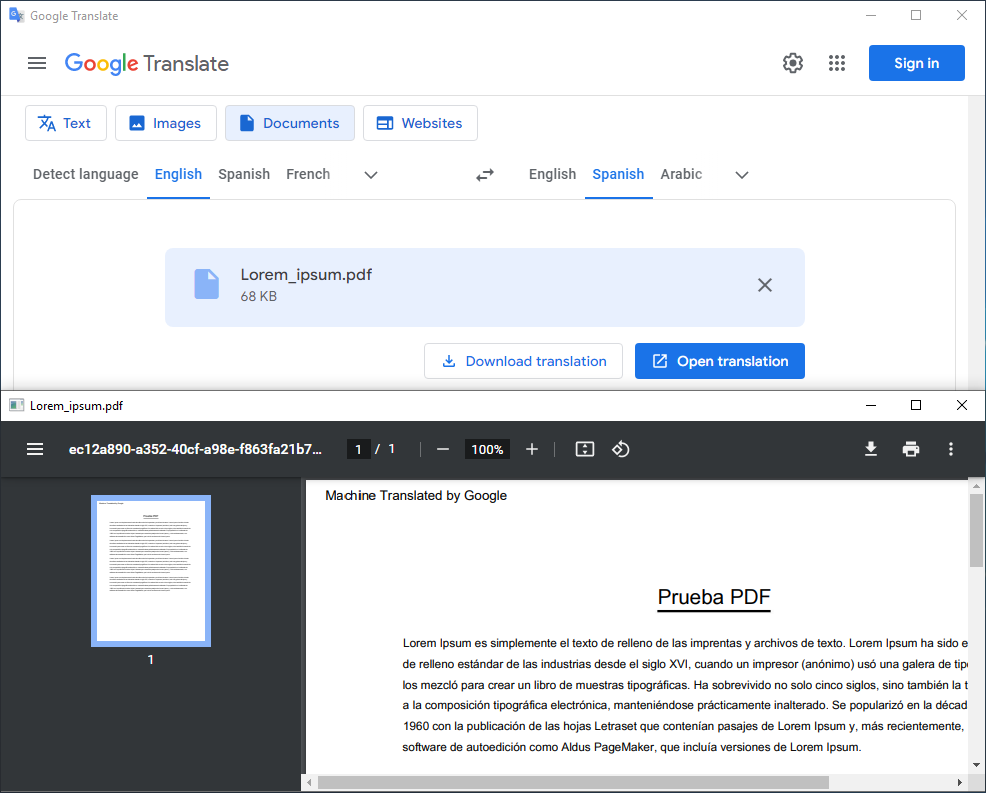986x793 pixels.
Task: Open the PDF viewer sidebar menu
Action: (x=34, y=449)
